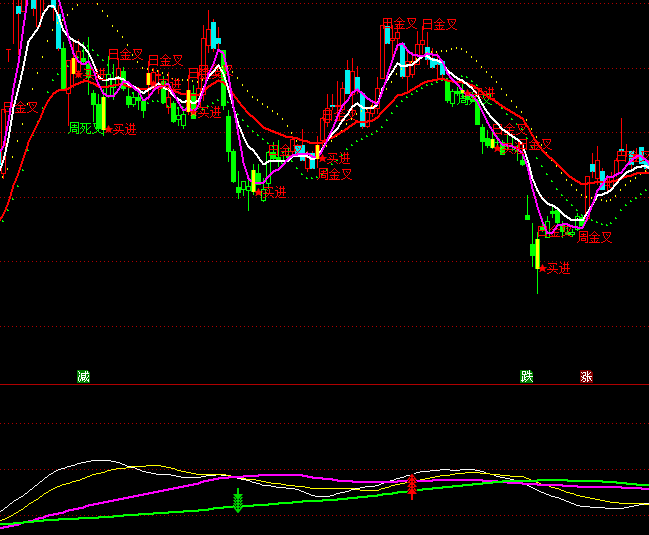
Task: Click the lowest yellow candlestick at right
Action: click(537, 253)
